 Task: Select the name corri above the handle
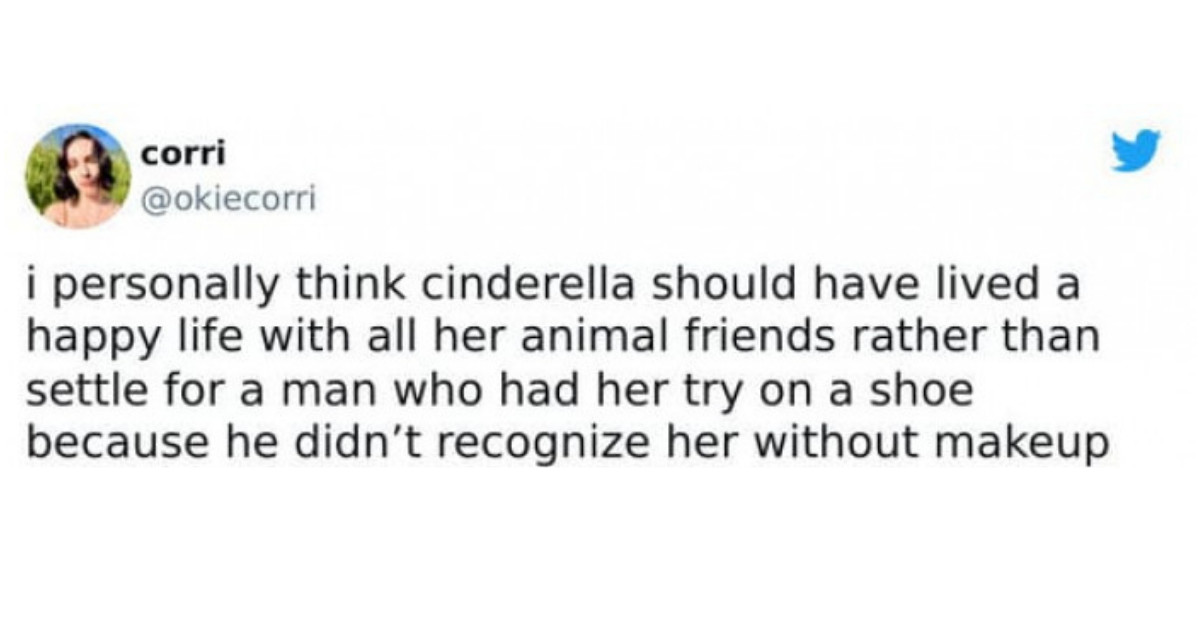182,153
